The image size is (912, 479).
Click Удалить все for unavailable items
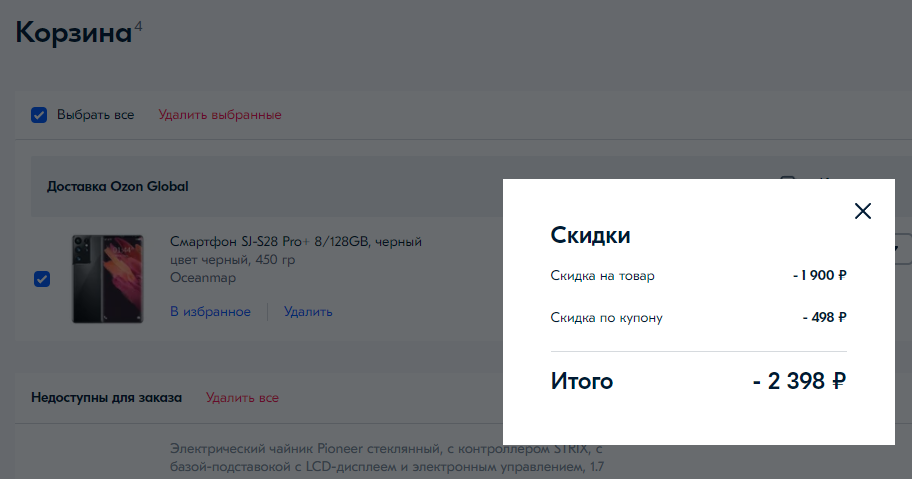(242, 398)
